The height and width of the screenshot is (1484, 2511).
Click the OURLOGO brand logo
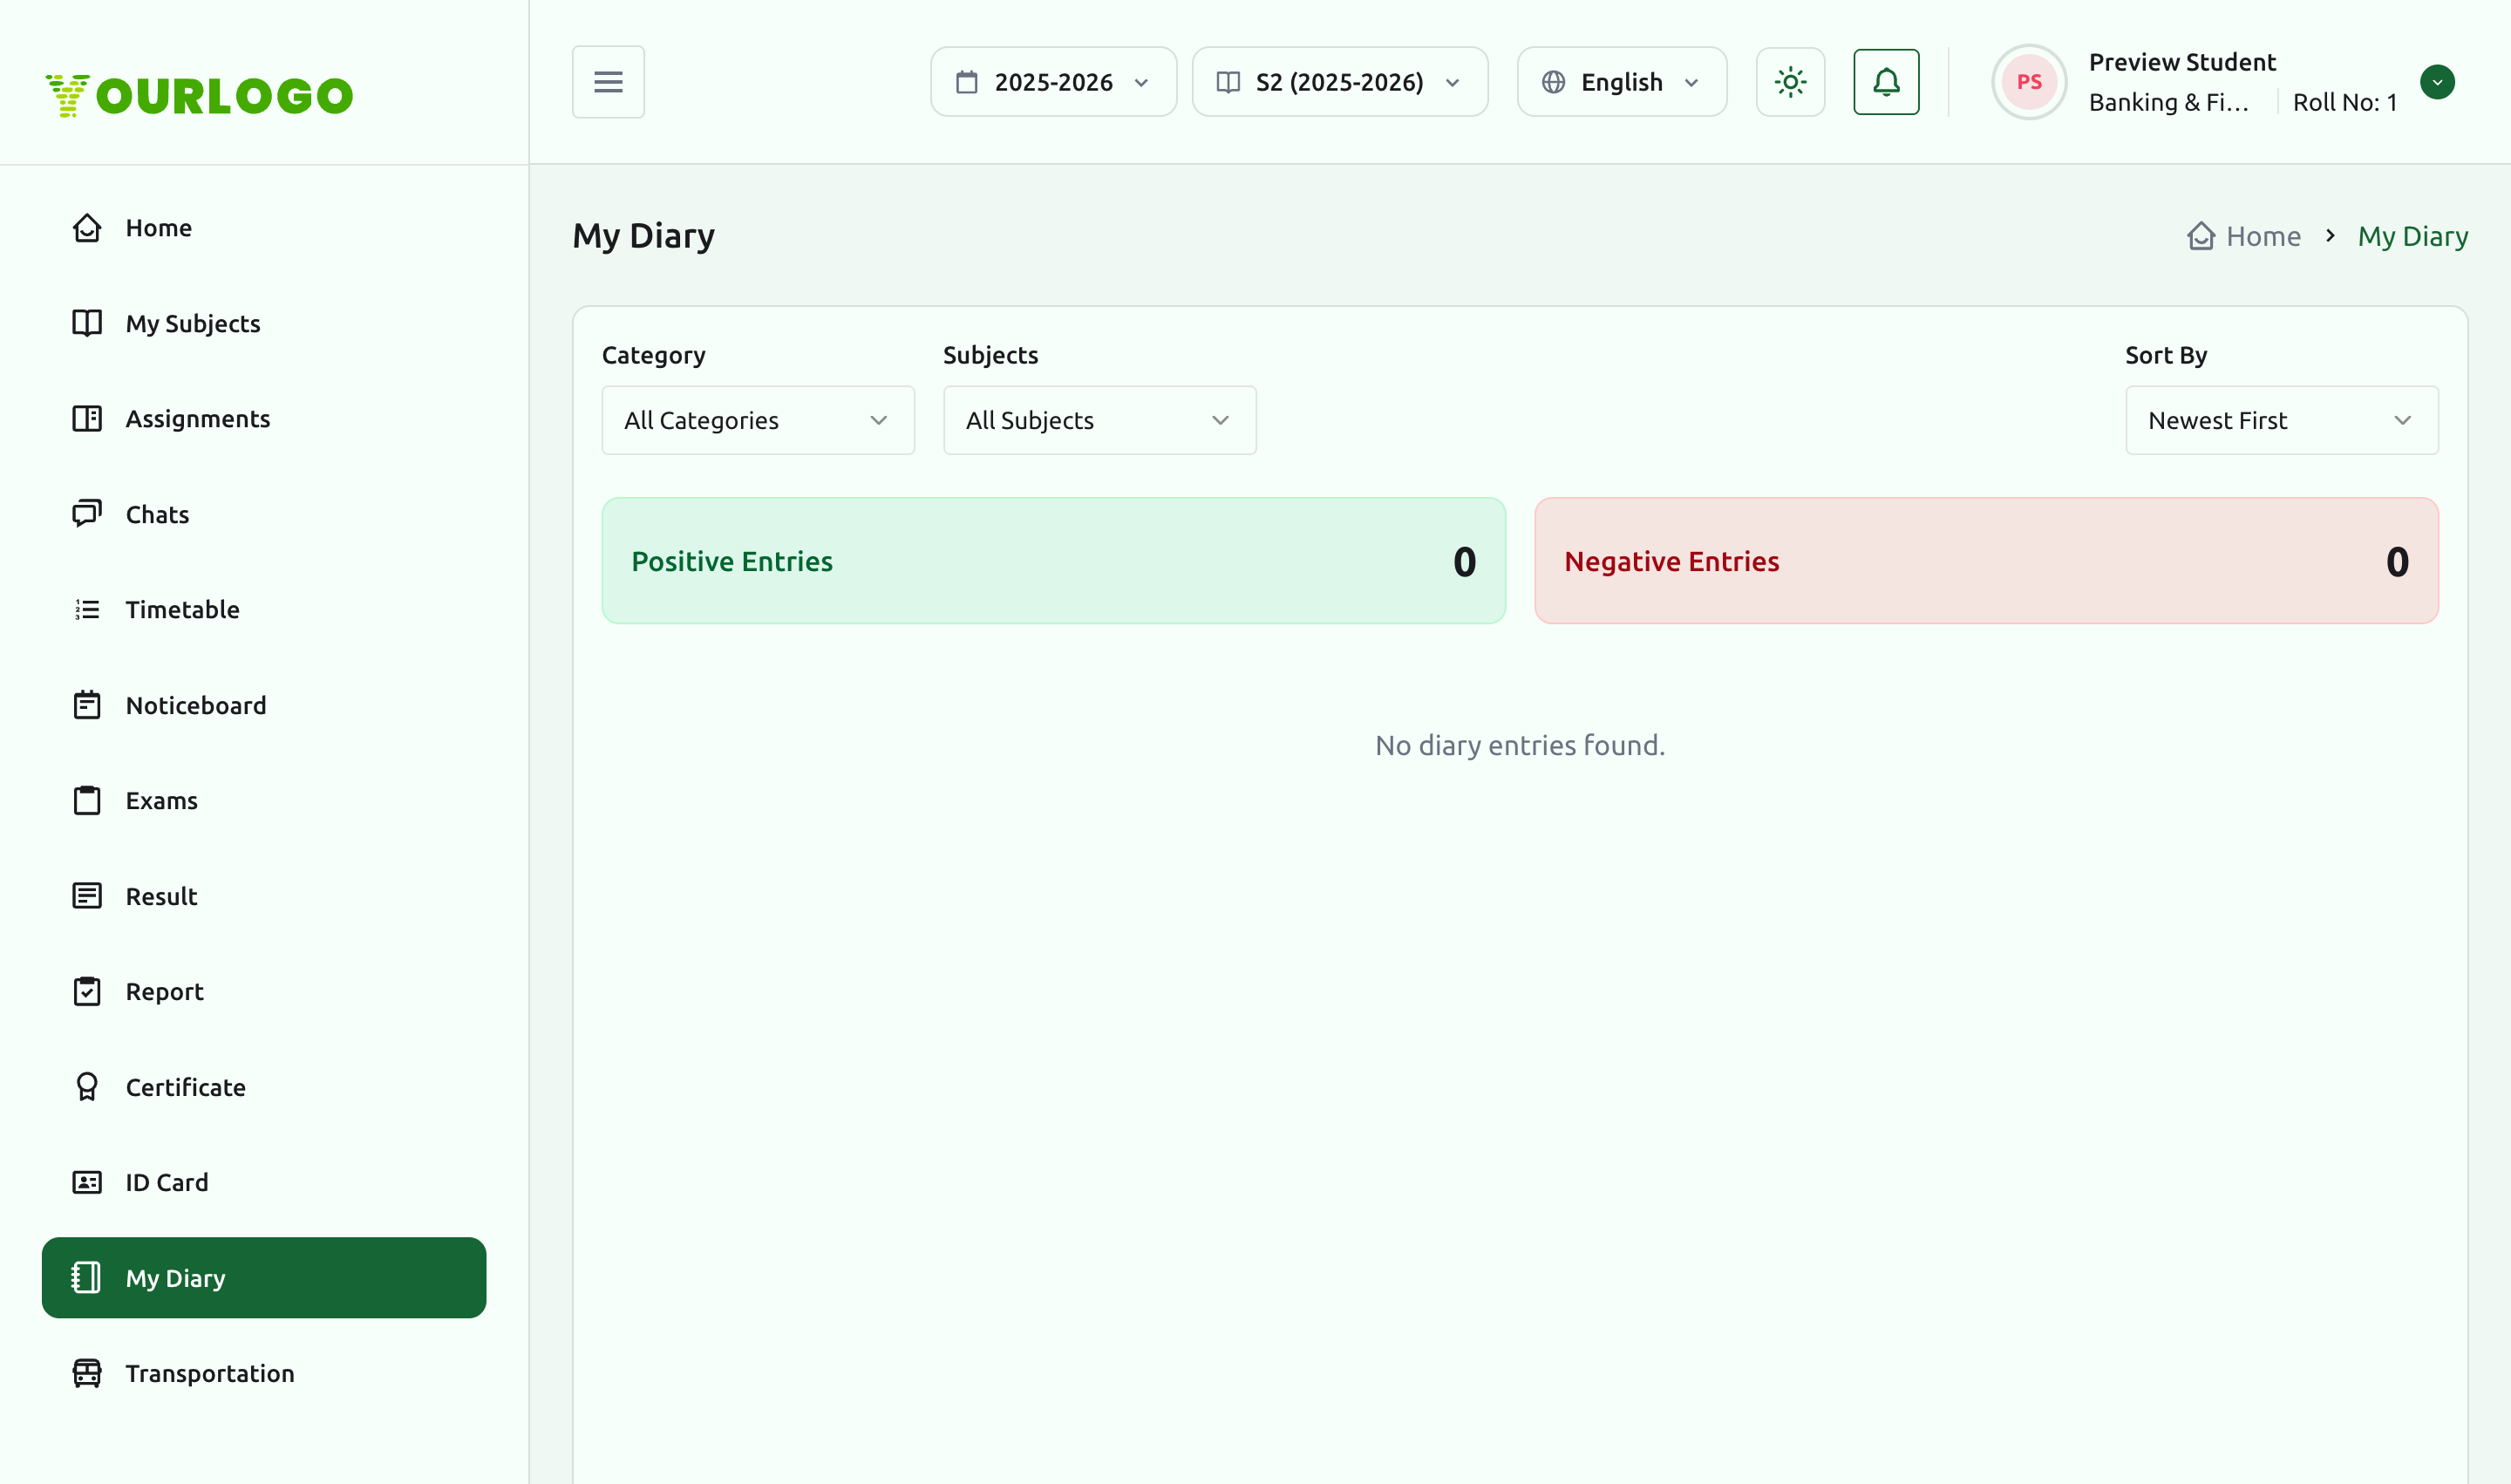point(199,96)
